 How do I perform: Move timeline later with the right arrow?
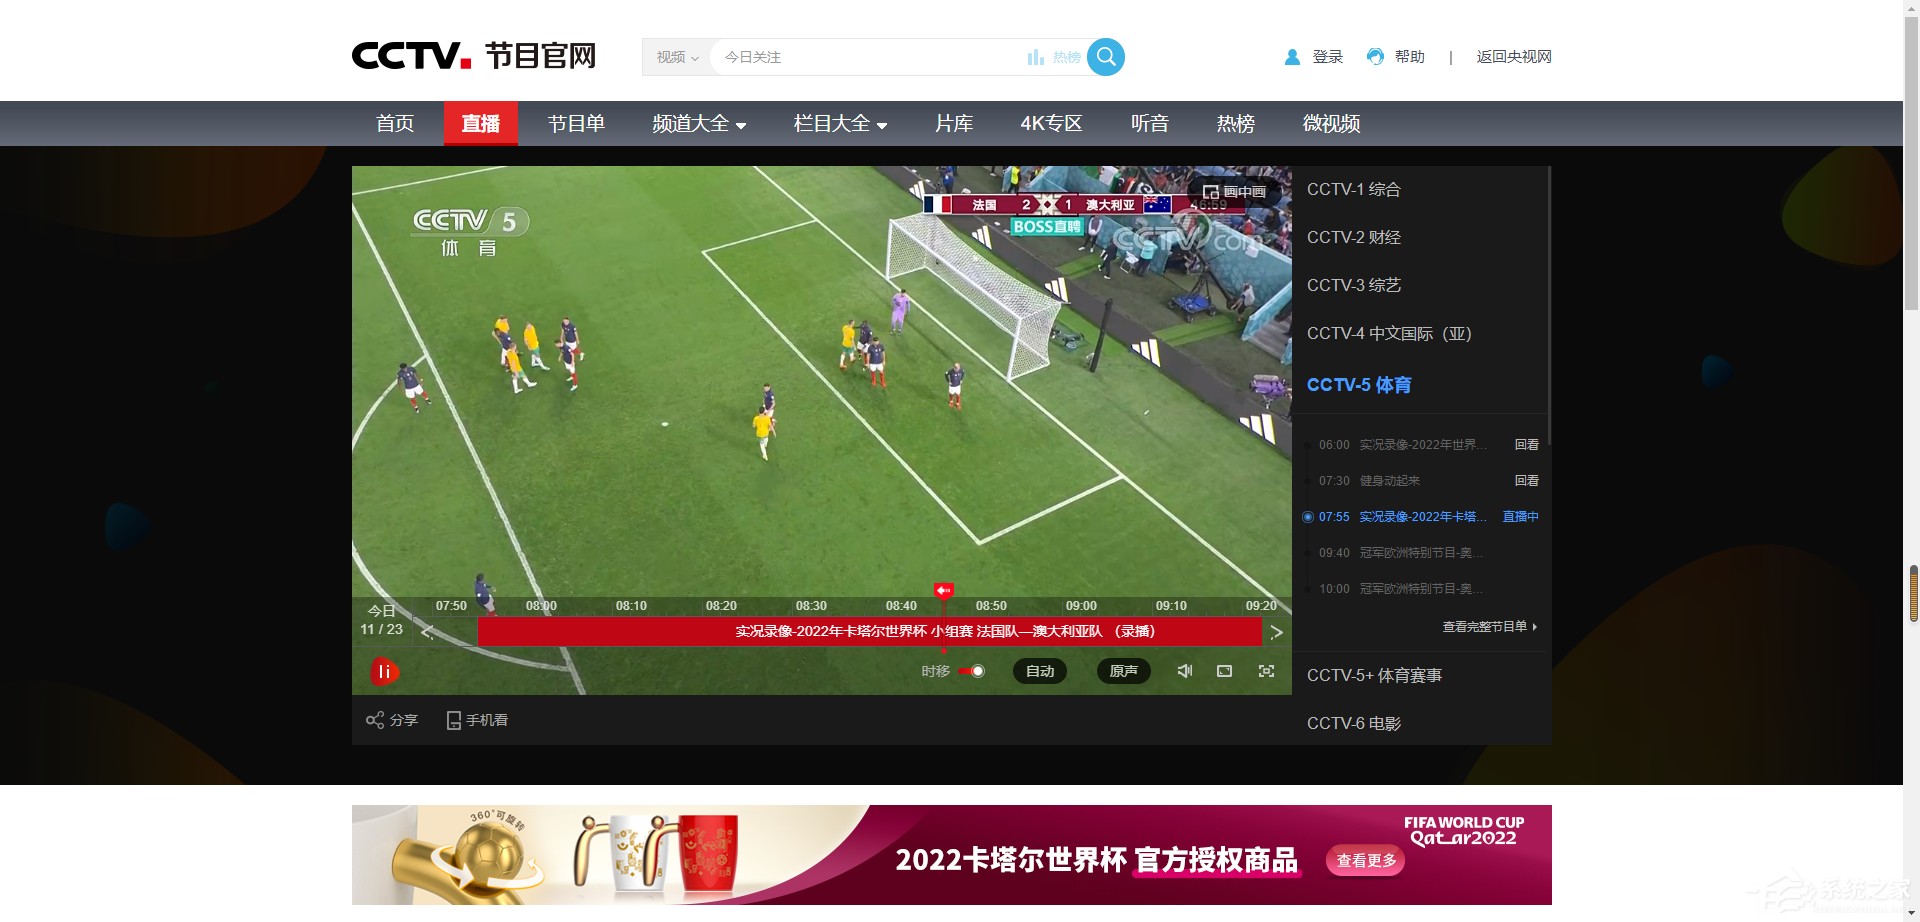(x=1277, y=632)
